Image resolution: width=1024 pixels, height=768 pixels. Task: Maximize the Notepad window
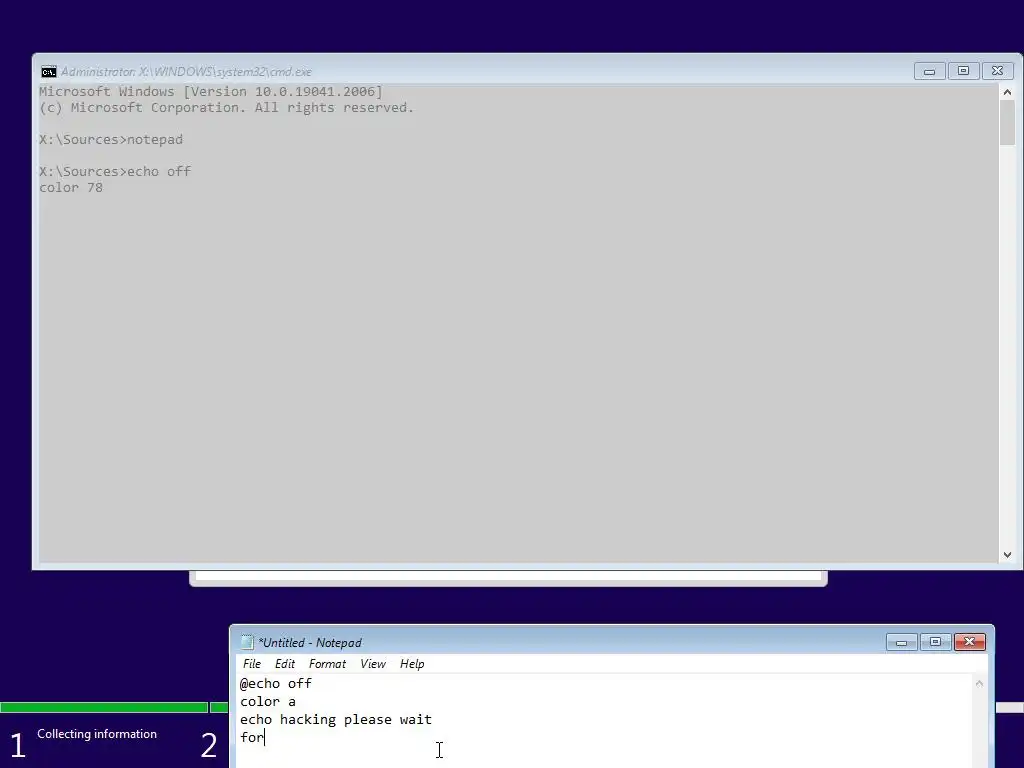pos(935,642)
